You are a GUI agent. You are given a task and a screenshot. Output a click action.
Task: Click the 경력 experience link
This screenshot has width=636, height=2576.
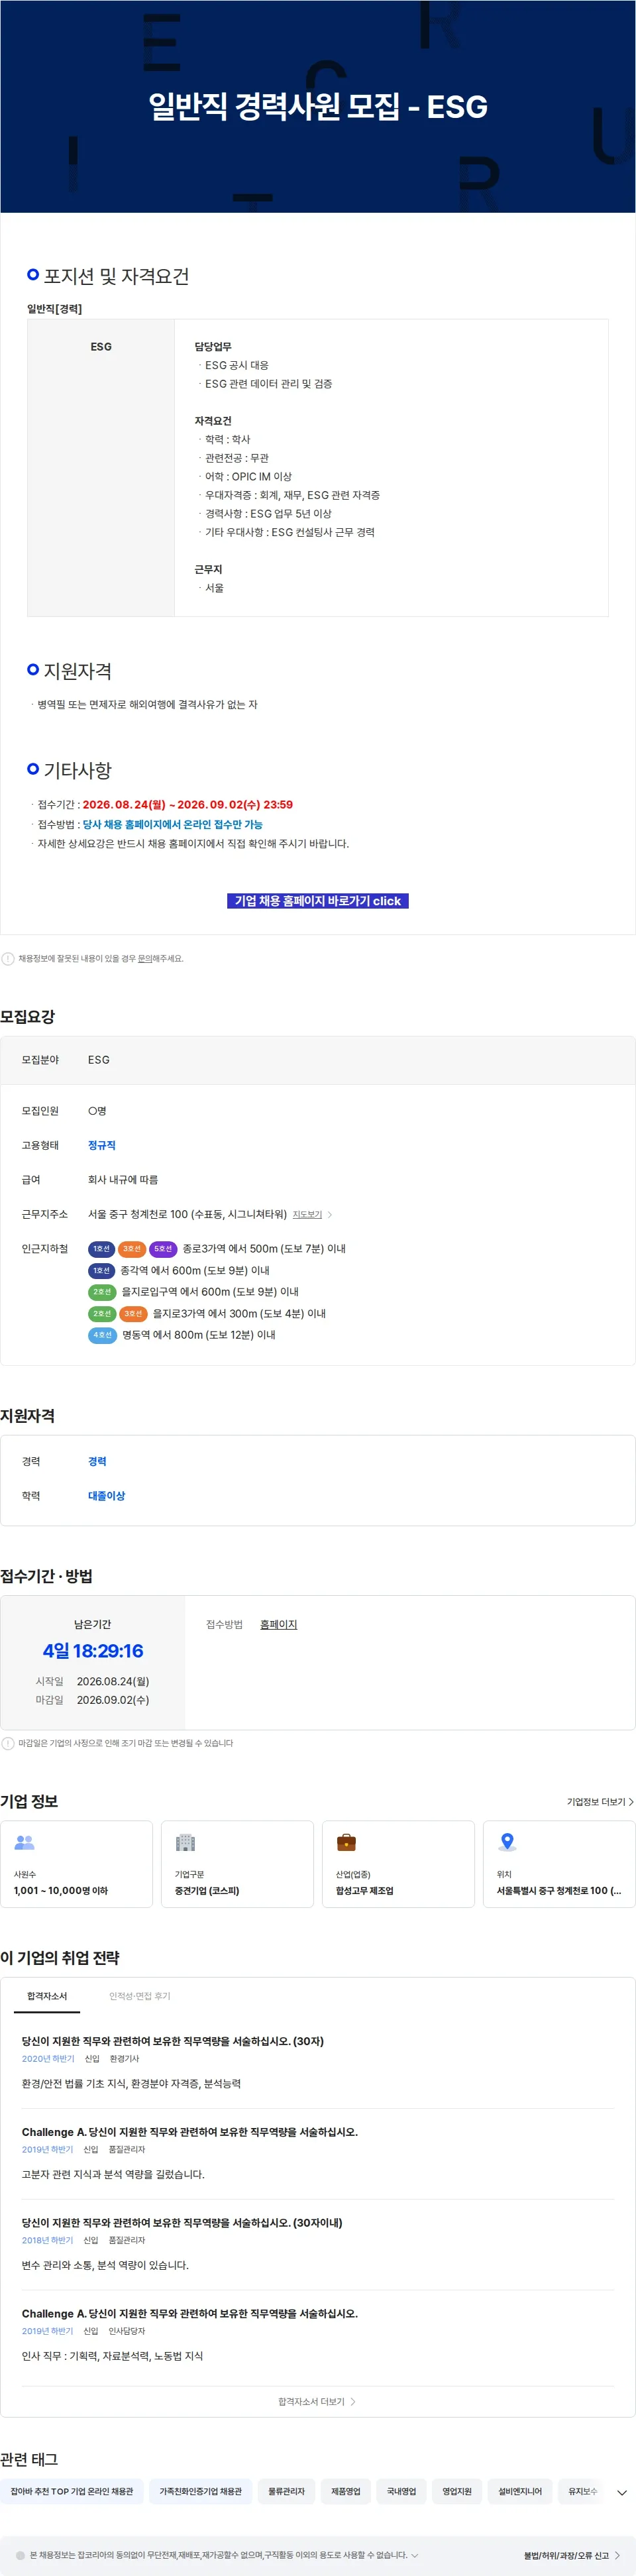click(x=97, y=1461)
